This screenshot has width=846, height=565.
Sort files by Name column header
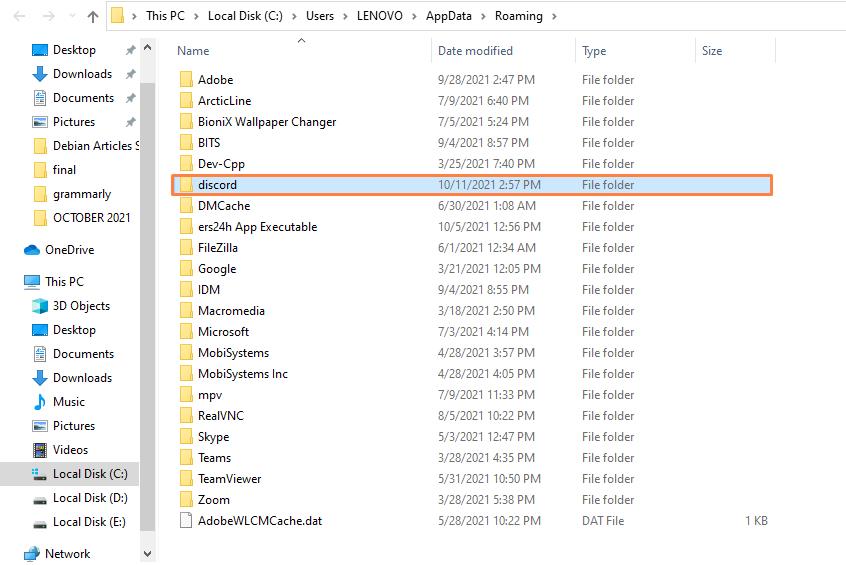pos(194,51)
